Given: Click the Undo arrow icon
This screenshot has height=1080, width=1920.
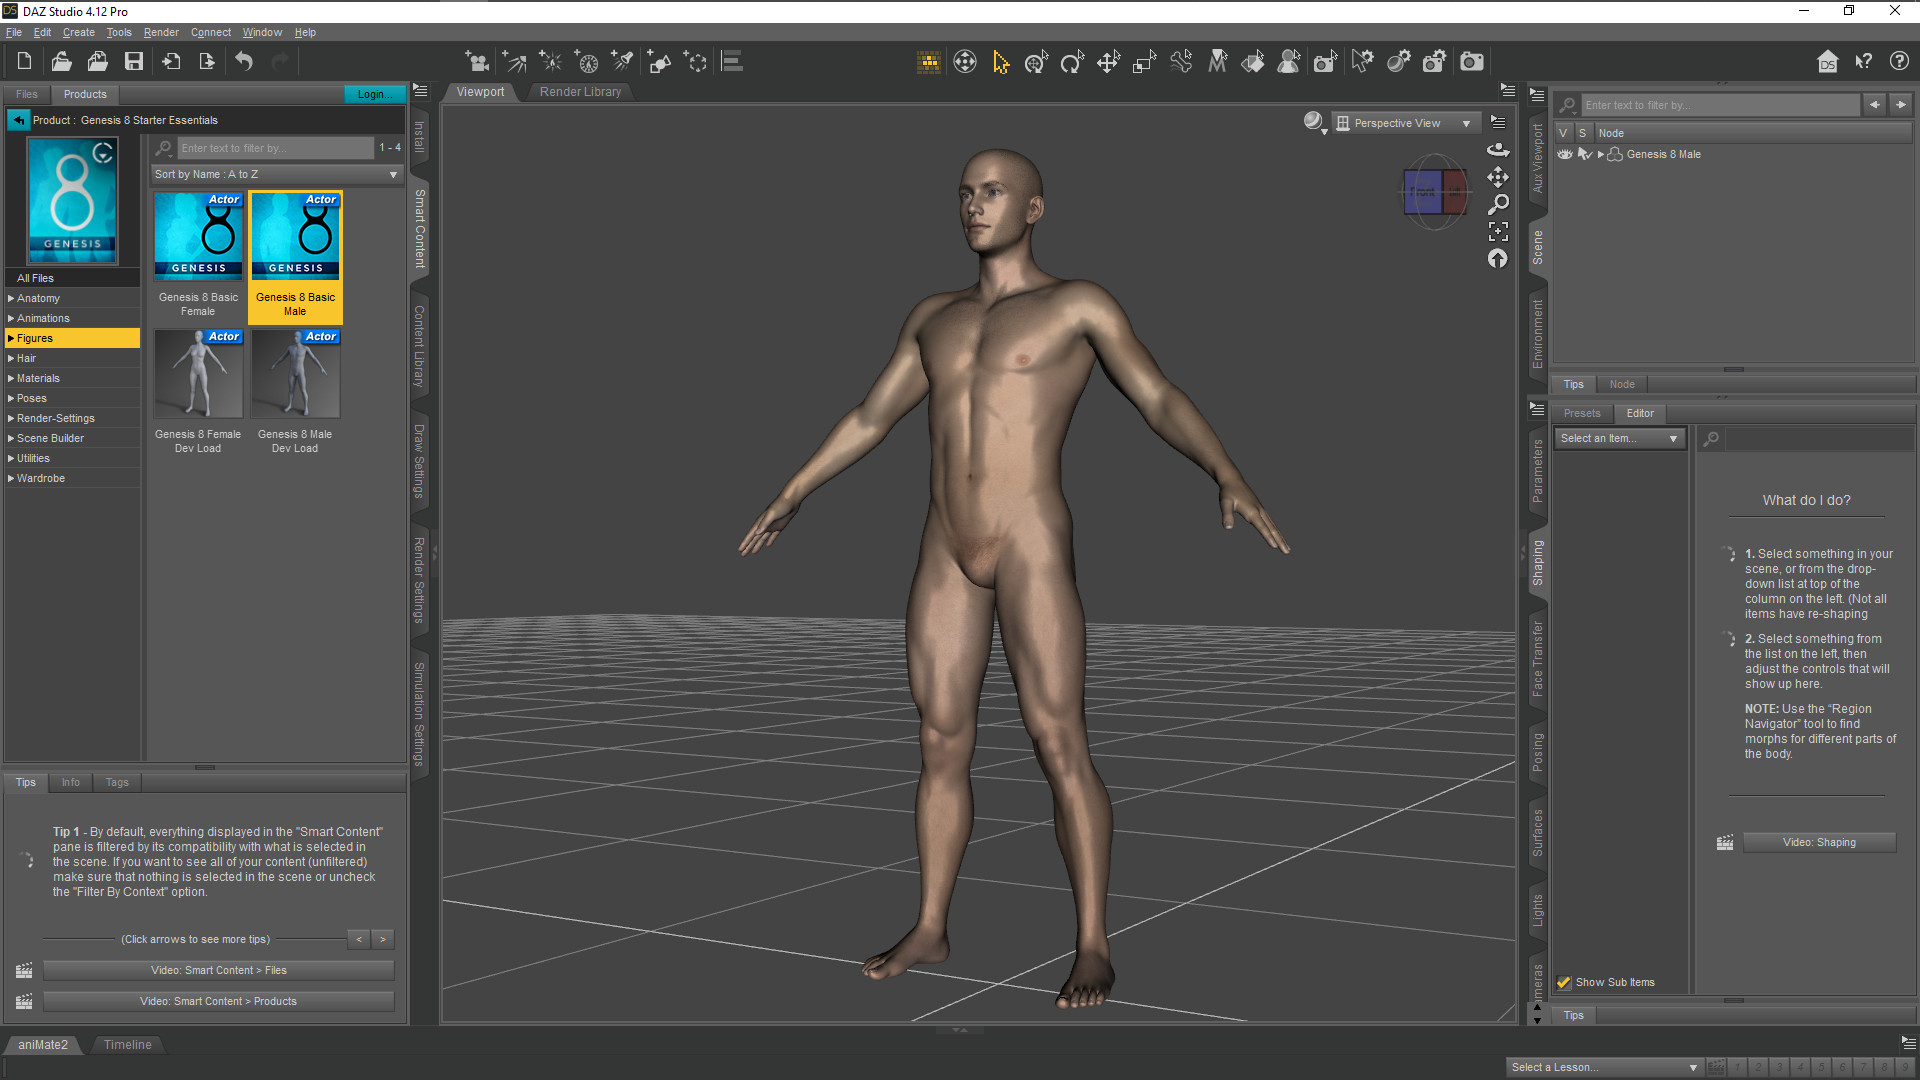Looking at the screenshot, I should click(x=244, y=61).
